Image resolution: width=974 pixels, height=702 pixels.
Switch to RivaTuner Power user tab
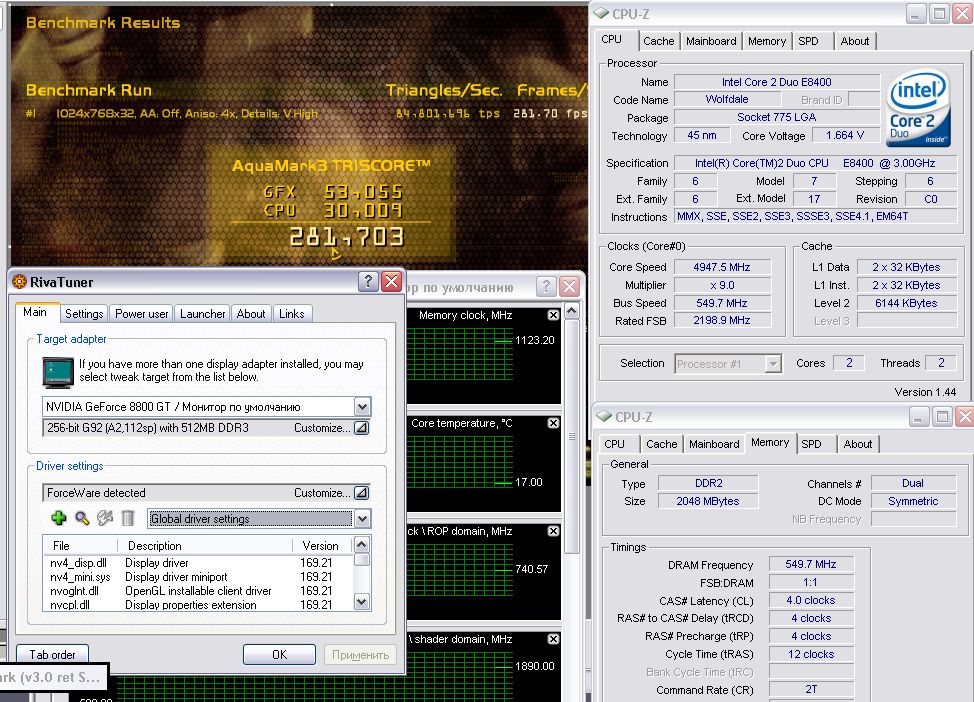click(x=142, y=314)
